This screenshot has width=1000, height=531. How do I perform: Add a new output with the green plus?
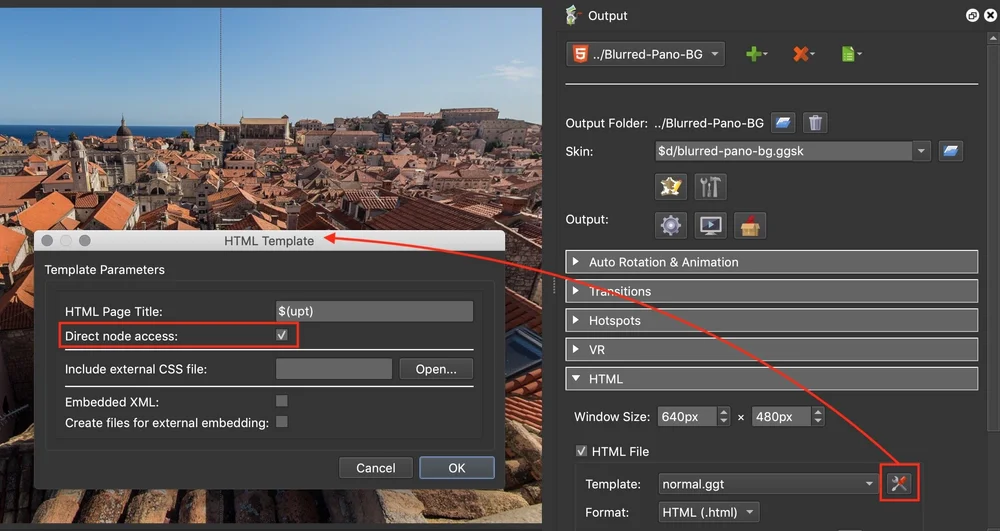click(756, 54)
